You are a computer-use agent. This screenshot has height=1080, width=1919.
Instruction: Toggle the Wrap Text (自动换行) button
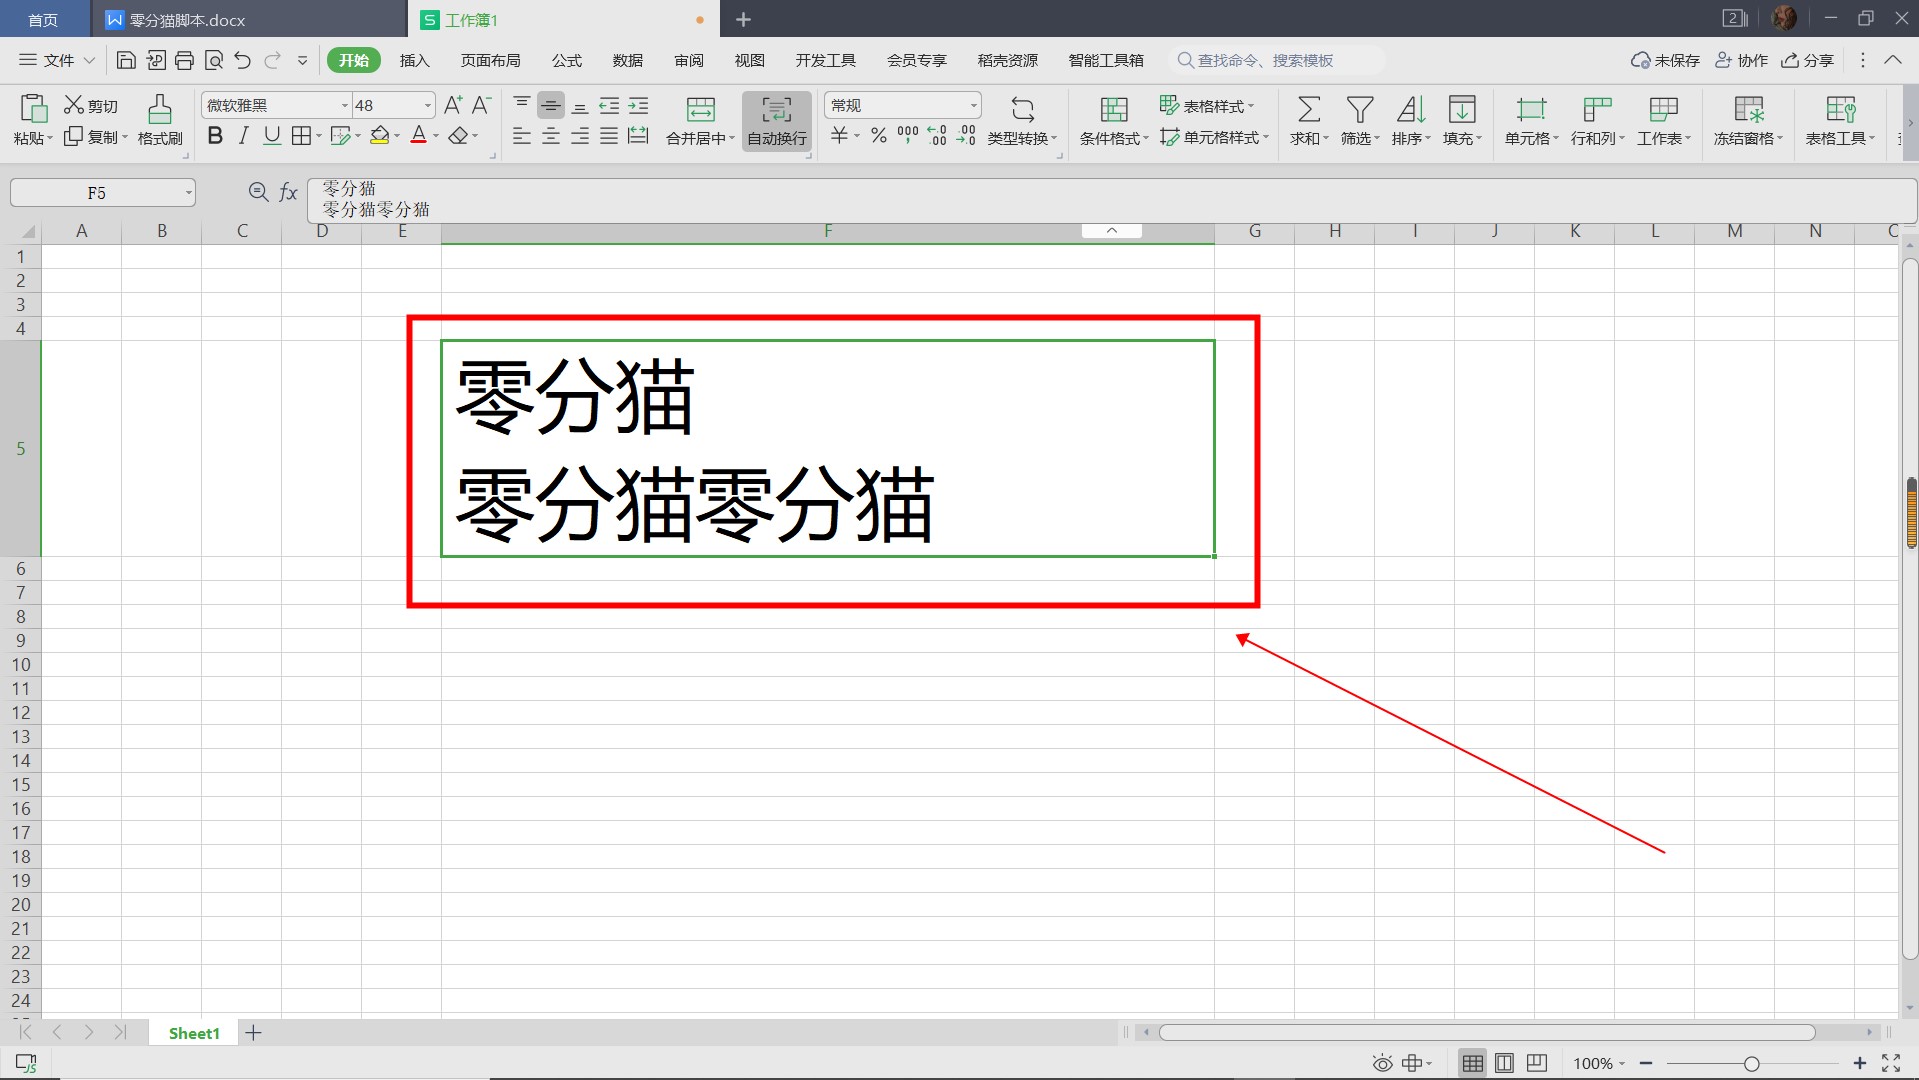point(777,120)
